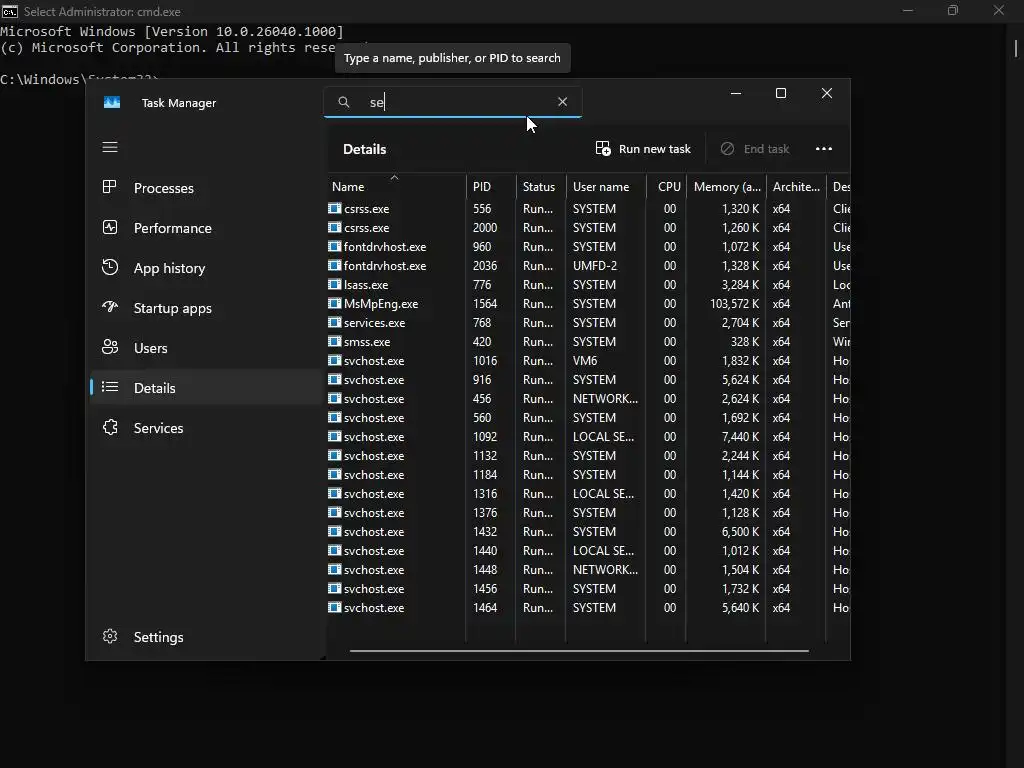Select svchost.exe with PID 916

click(x=588, y=379)
